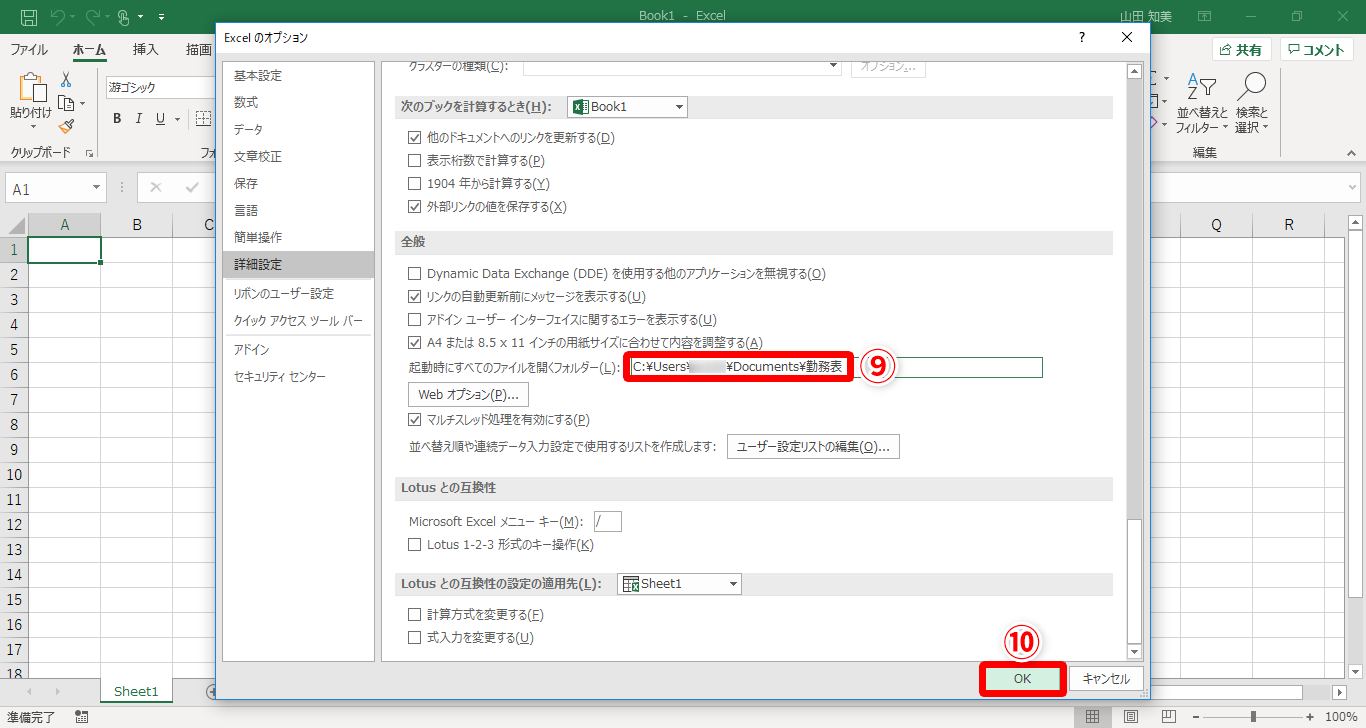
Task: Switch to the ホーム ribbon tab
Action: pos(90,50)
